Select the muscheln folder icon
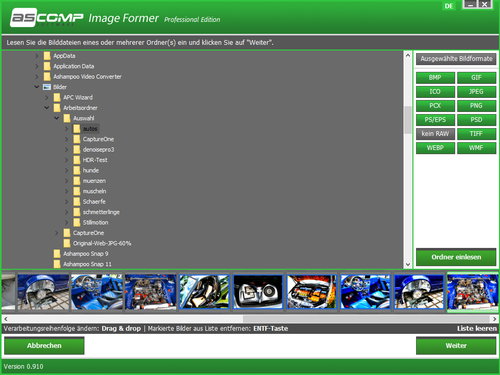This screenshot has width=500, height=375. (77, 191)
